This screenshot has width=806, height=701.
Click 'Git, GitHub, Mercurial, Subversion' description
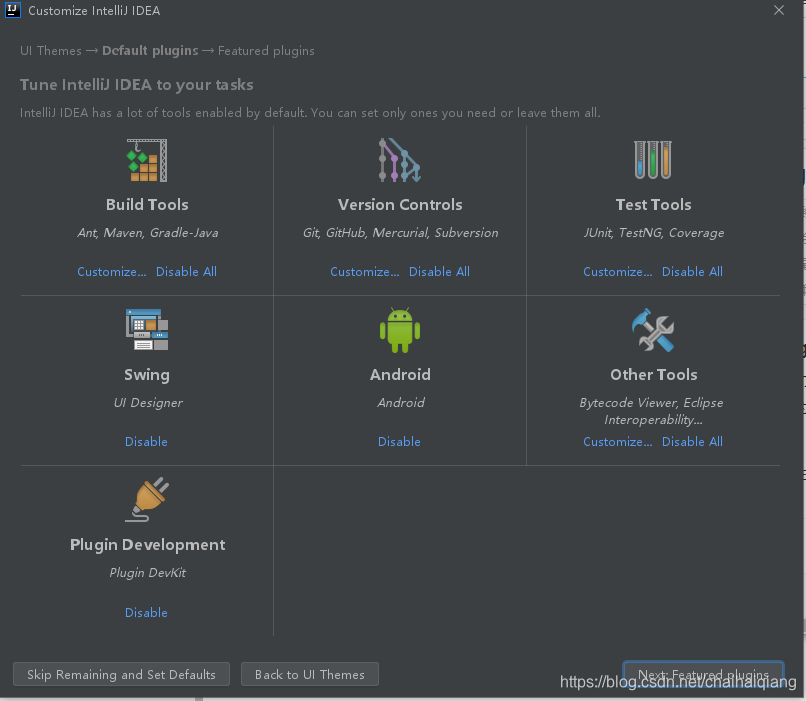click(400, 233)
